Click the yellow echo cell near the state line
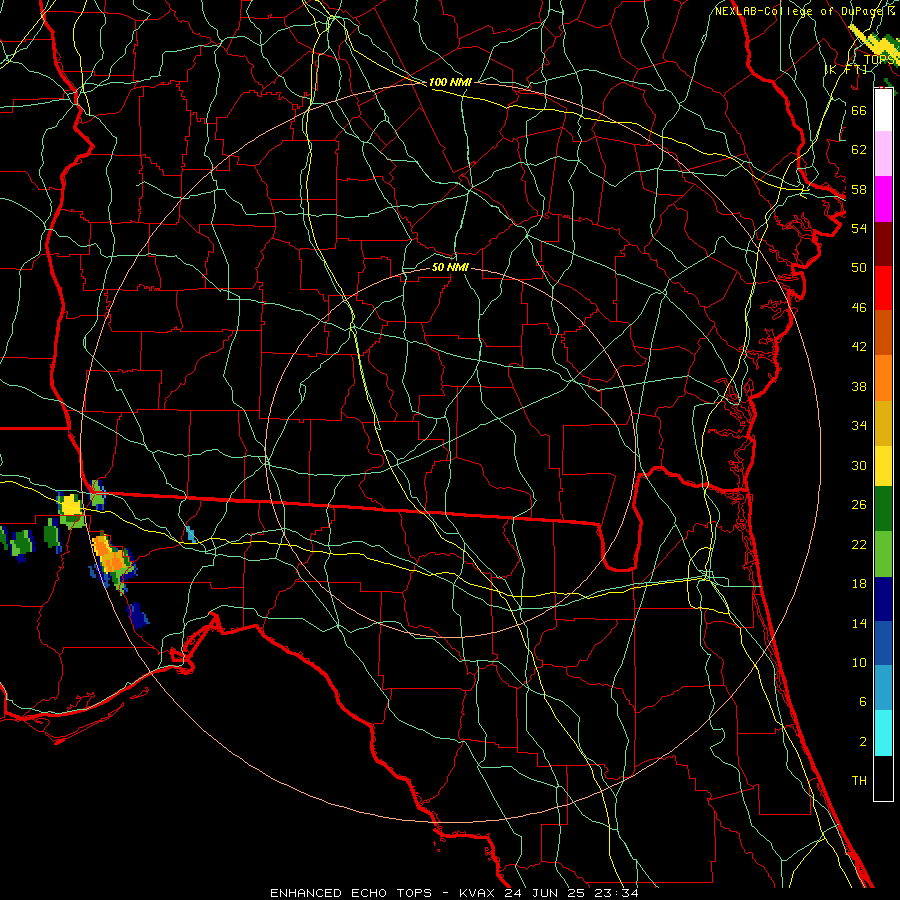This screenshot has height=900, width=900. tap(71, 505)
